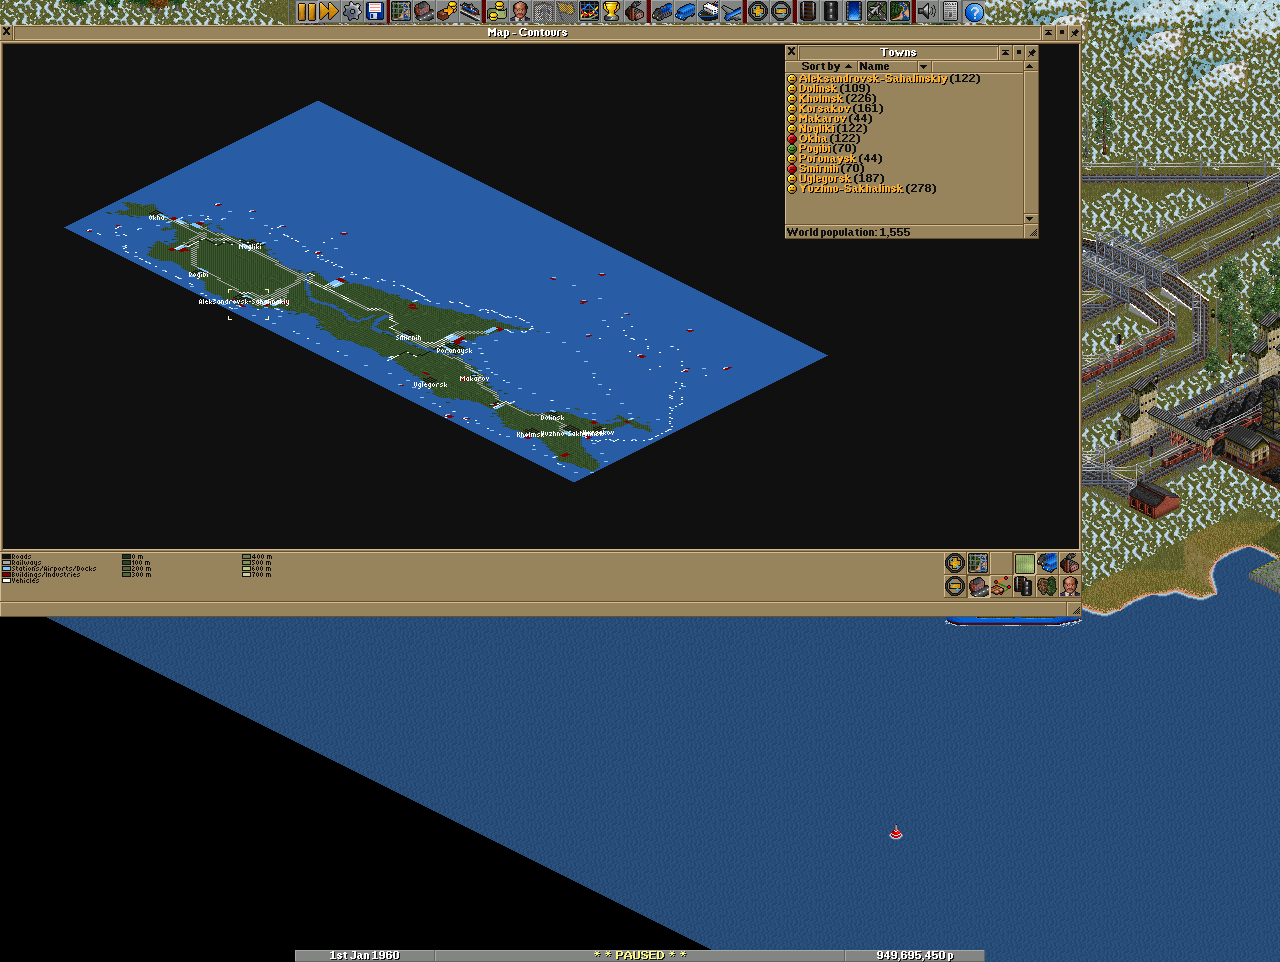Toggle the pause game button
Screen dimensions: 1280x962
click(x=306, y=12)
